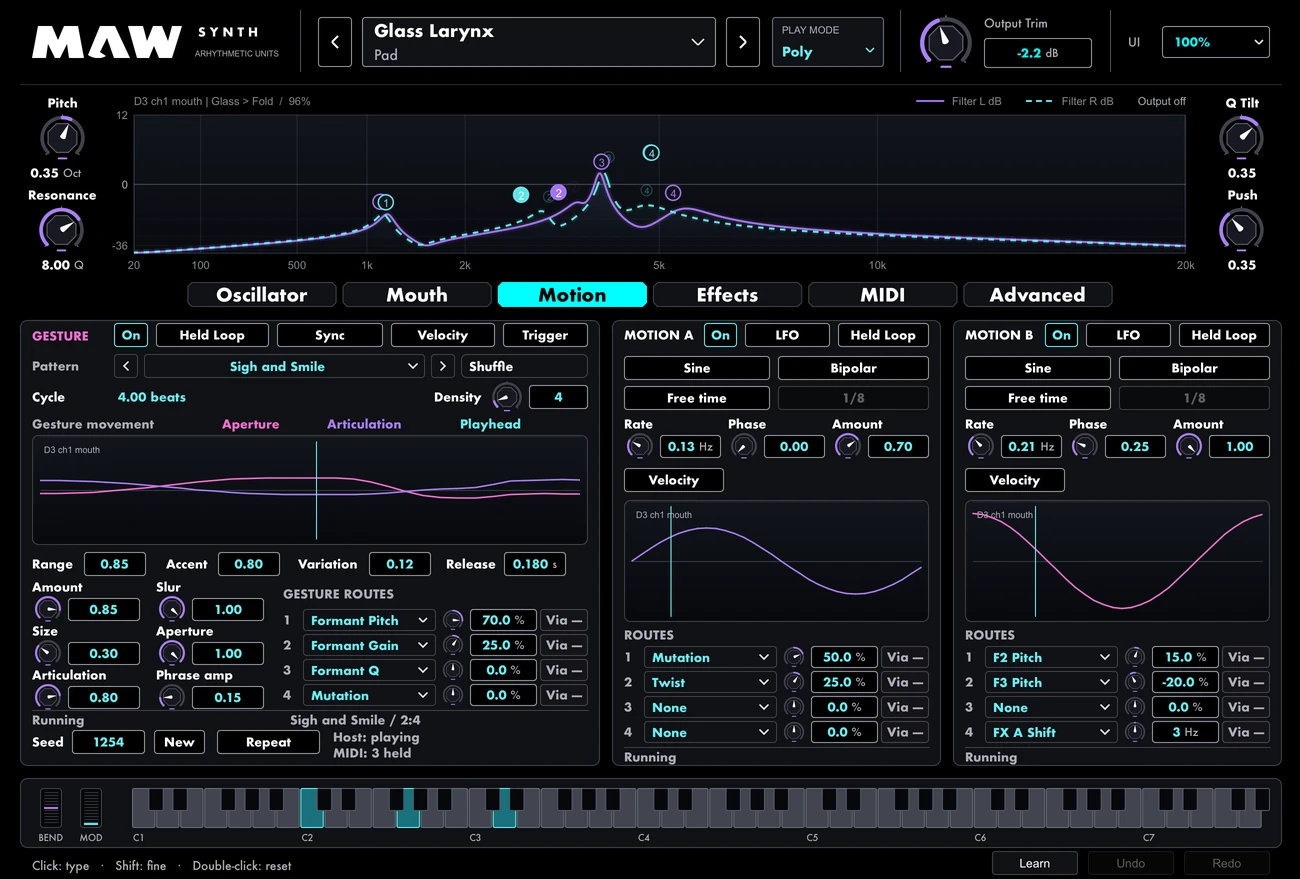Switch to the Mouth tab
This screenshot has height=879, width=1300.
click(417, 295)
